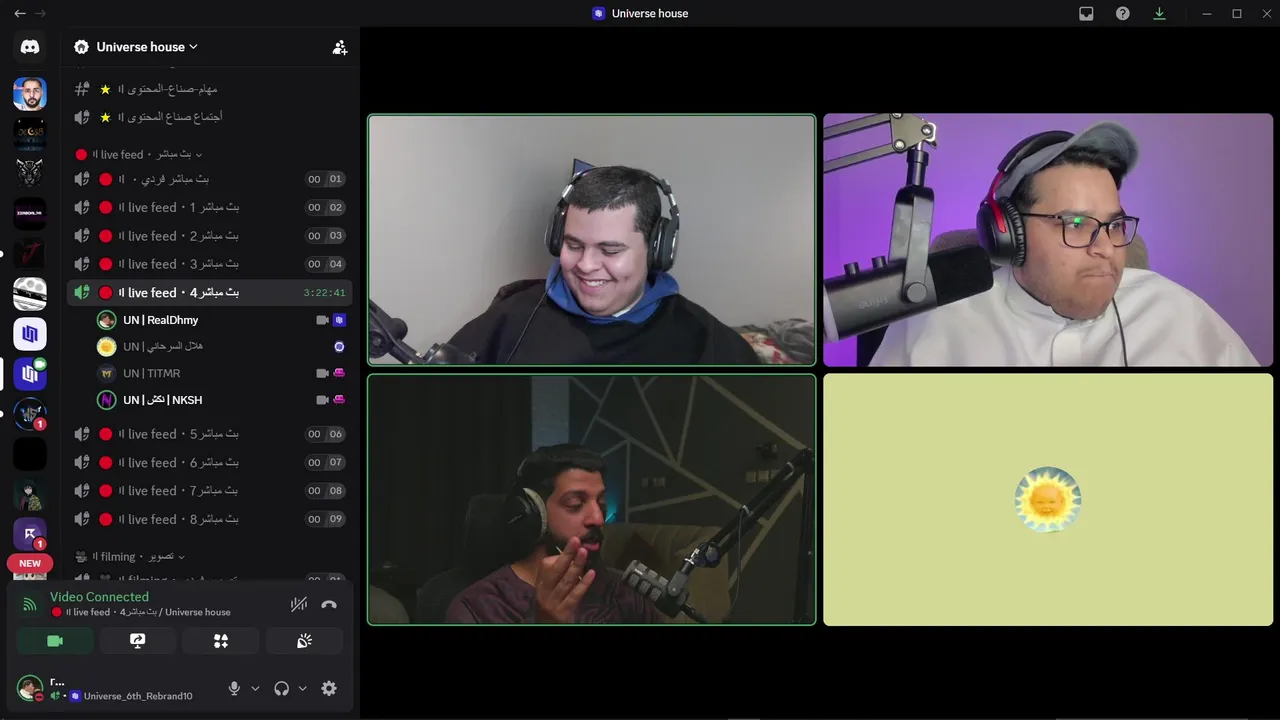Open UN | هلال السرحاني participant entry
The height and width of the screenshot is (720, 1280).
(x=221, y=346)
